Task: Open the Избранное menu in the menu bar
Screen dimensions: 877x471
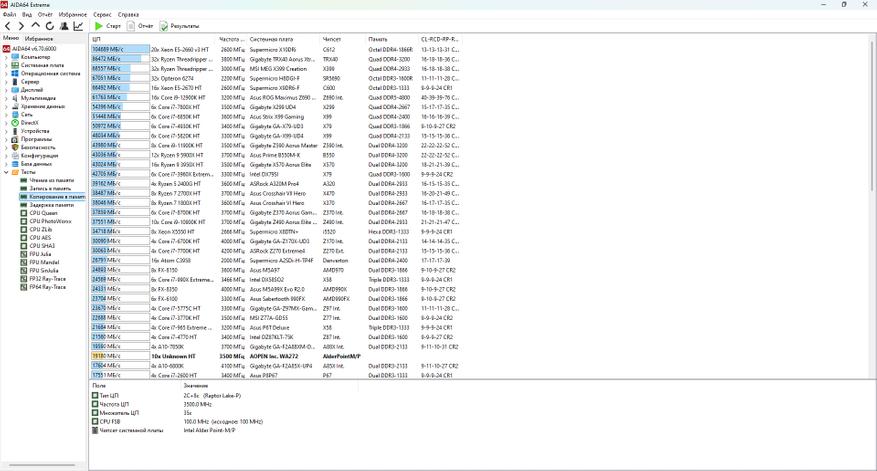Action: (x=73, y=15)
